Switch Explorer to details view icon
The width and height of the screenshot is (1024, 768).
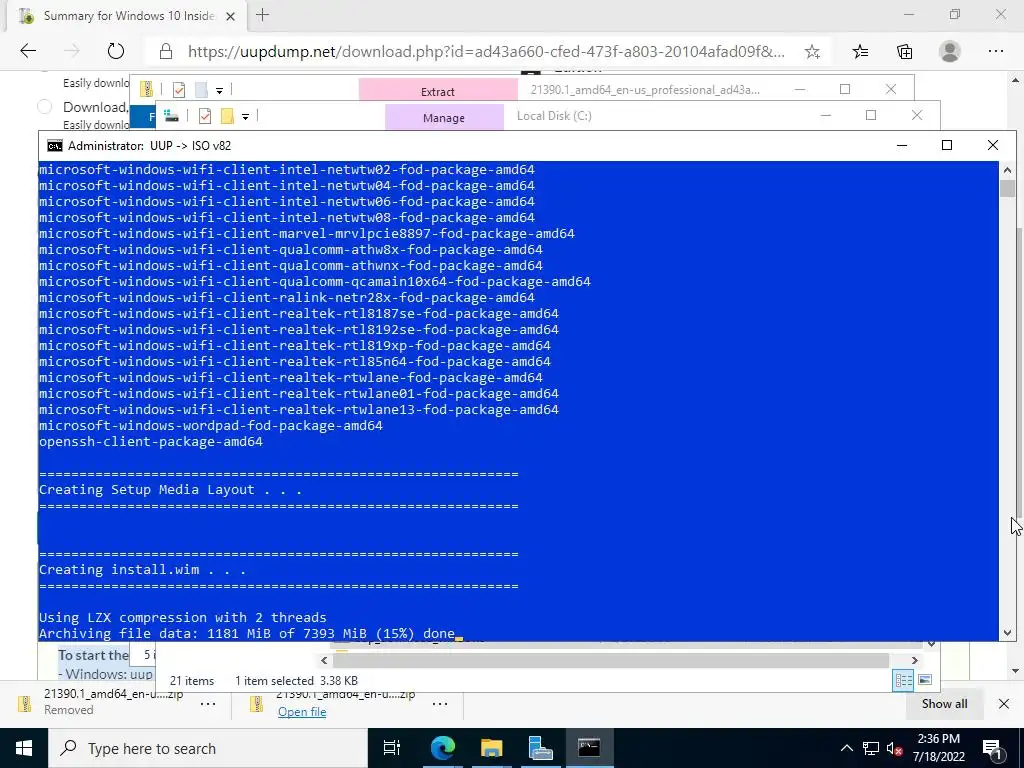point(903,680)
